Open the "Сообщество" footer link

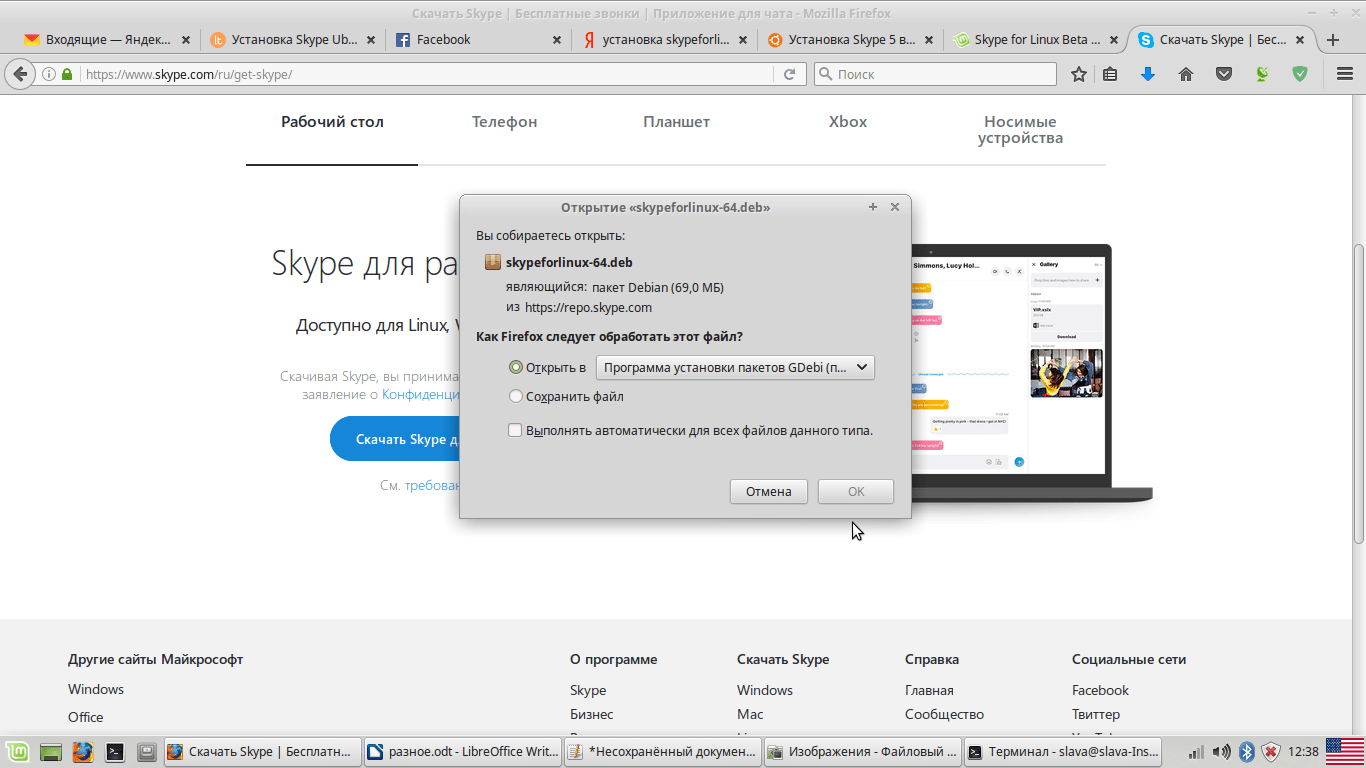(944, 714)
